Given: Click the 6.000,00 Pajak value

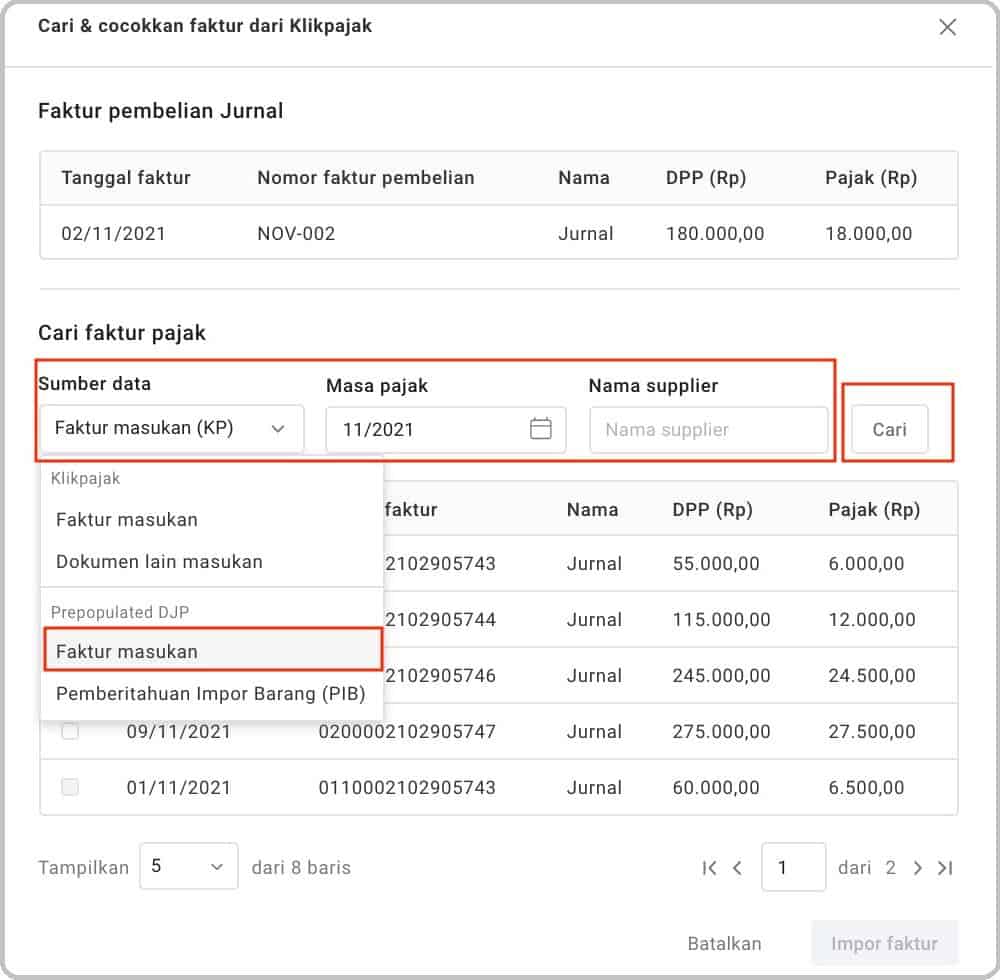Looking at the screenshot, I should point(866,563).
